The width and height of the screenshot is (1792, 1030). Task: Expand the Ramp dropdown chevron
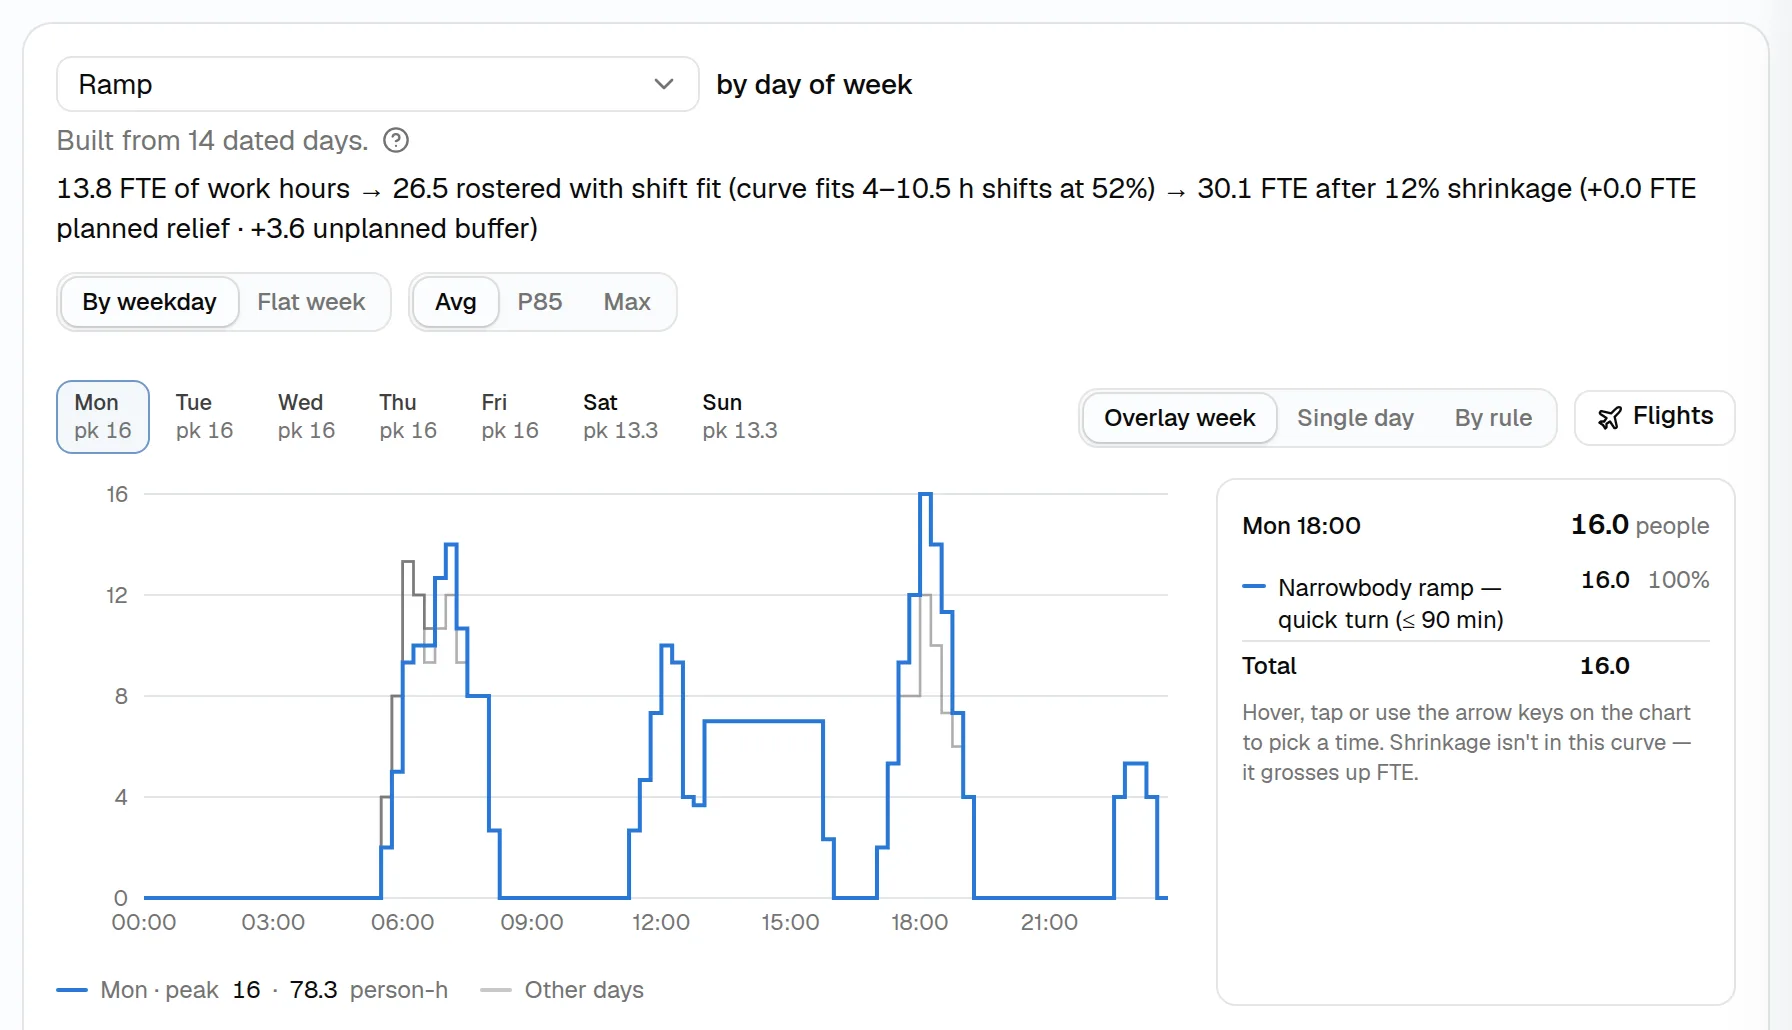coord(664,84)
